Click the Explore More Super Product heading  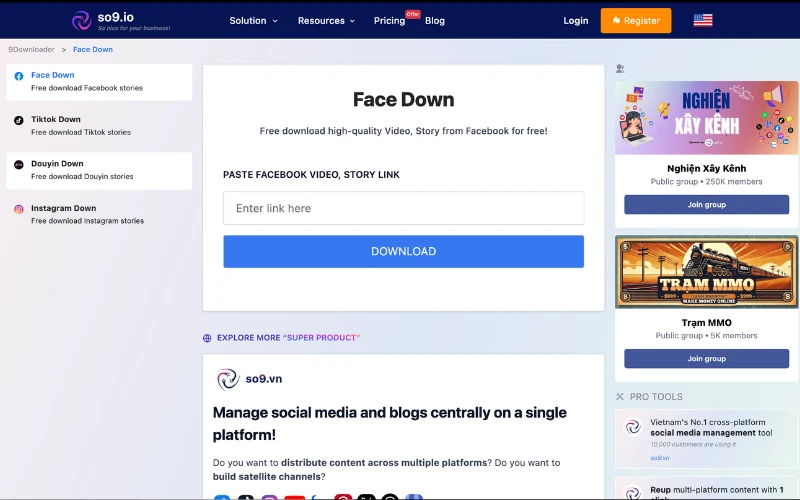[288, 338]
